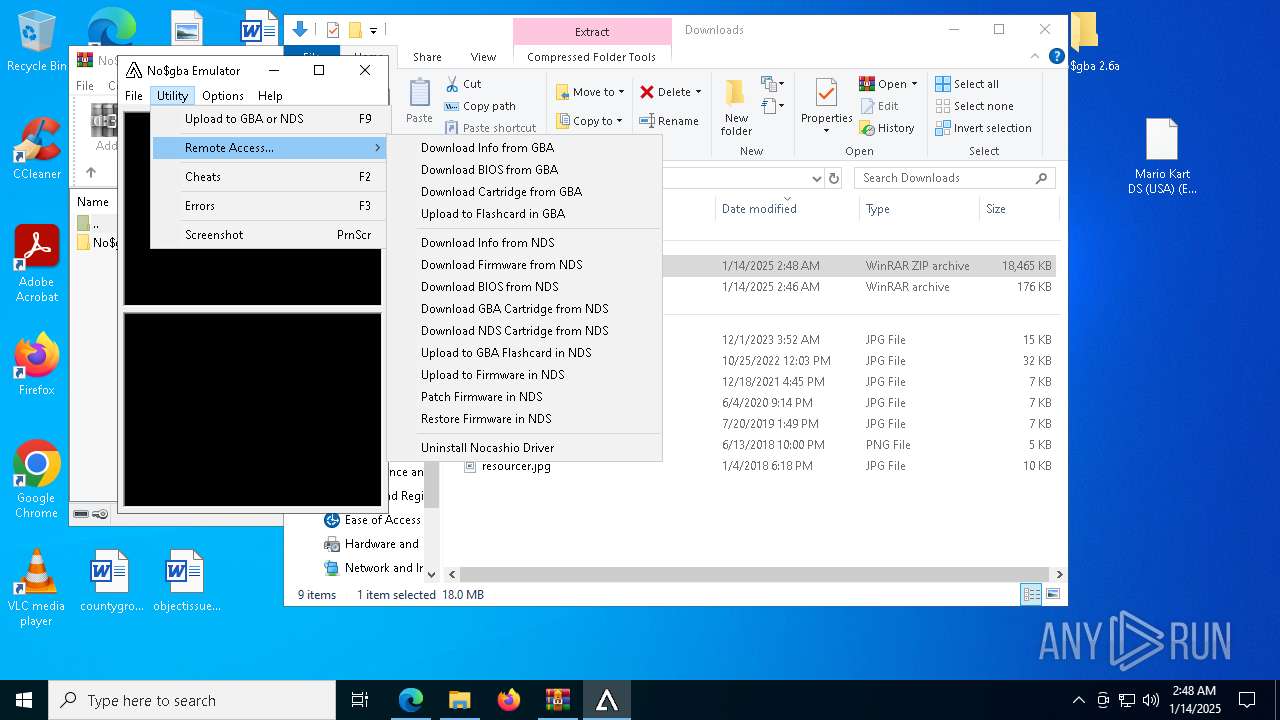The image size is (1280, 720).
Task: Click Copy path in Explorer ribbon
Action: tap(480, 106)
